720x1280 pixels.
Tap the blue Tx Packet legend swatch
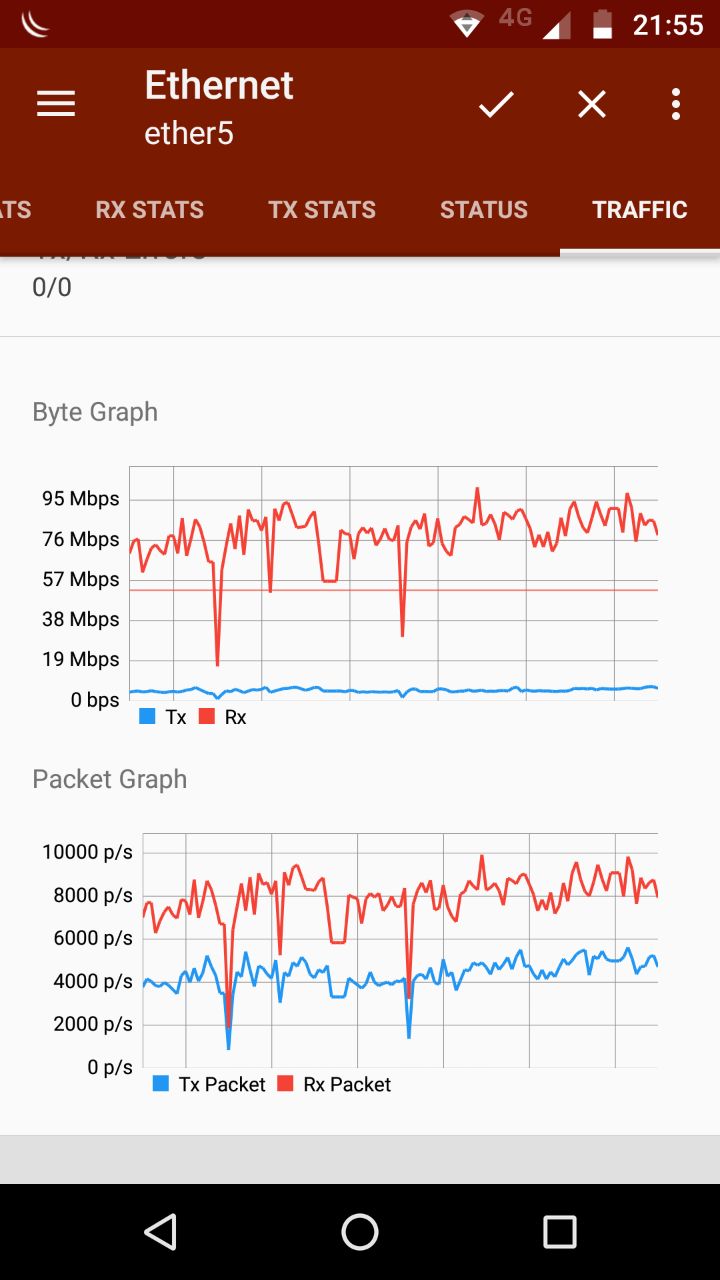[161, 1084]
